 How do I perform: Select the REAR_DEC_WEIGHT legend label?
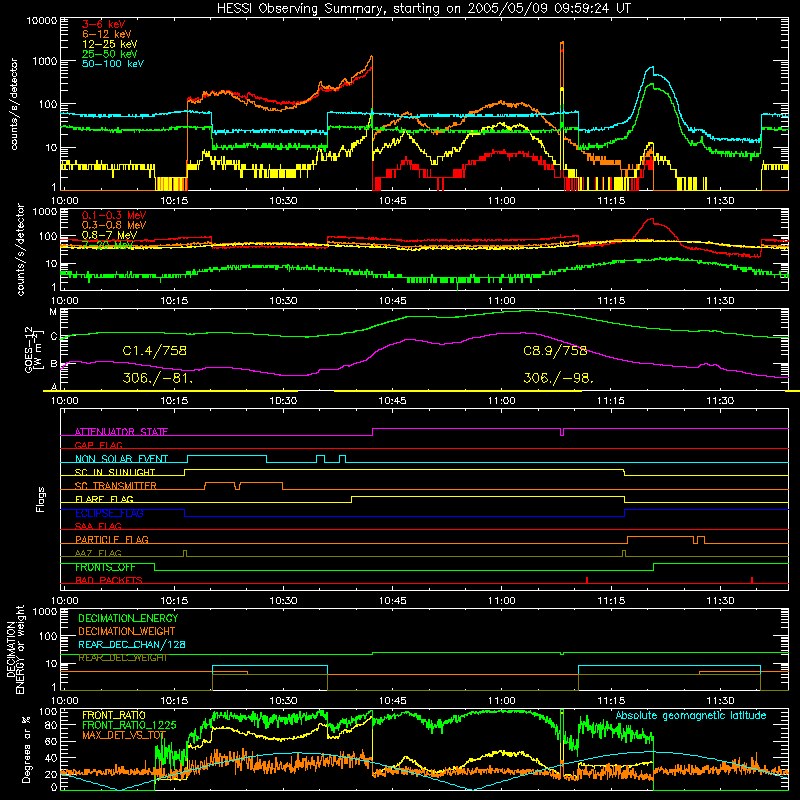[x=122, y=658]
